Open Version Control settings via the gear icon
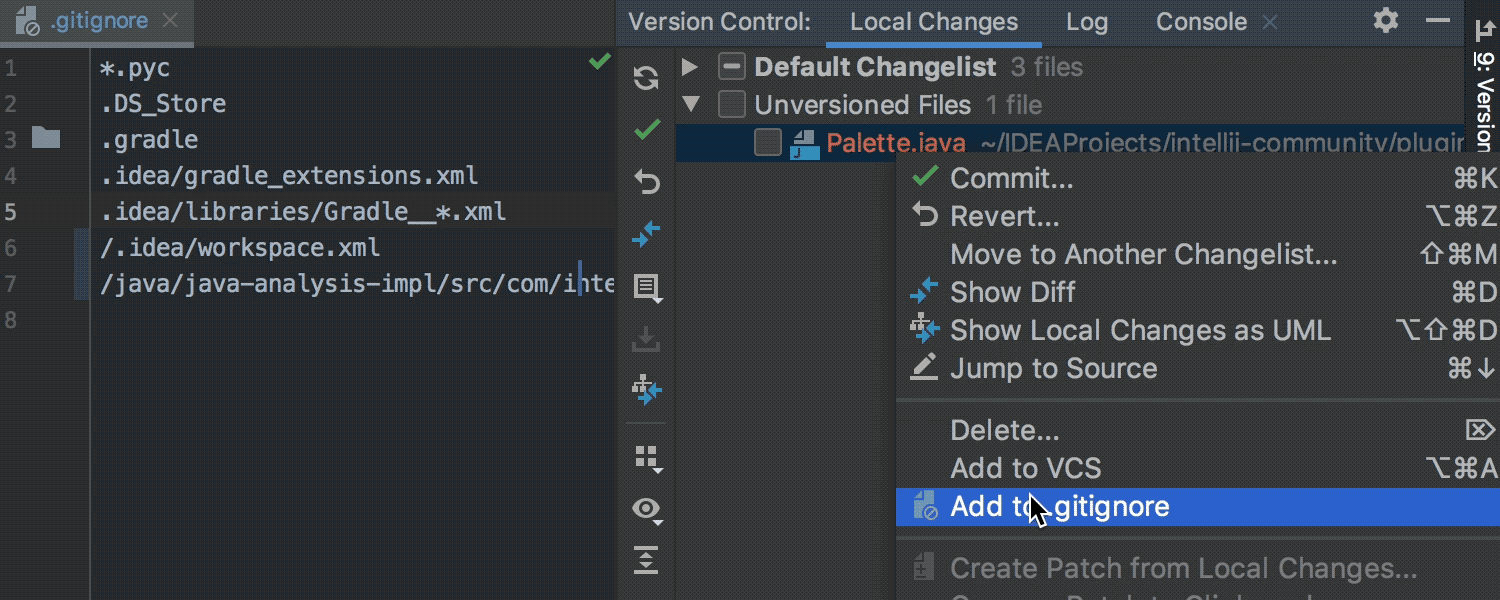The width and height of the screenshot is (1500, 600). point(1385,20)
